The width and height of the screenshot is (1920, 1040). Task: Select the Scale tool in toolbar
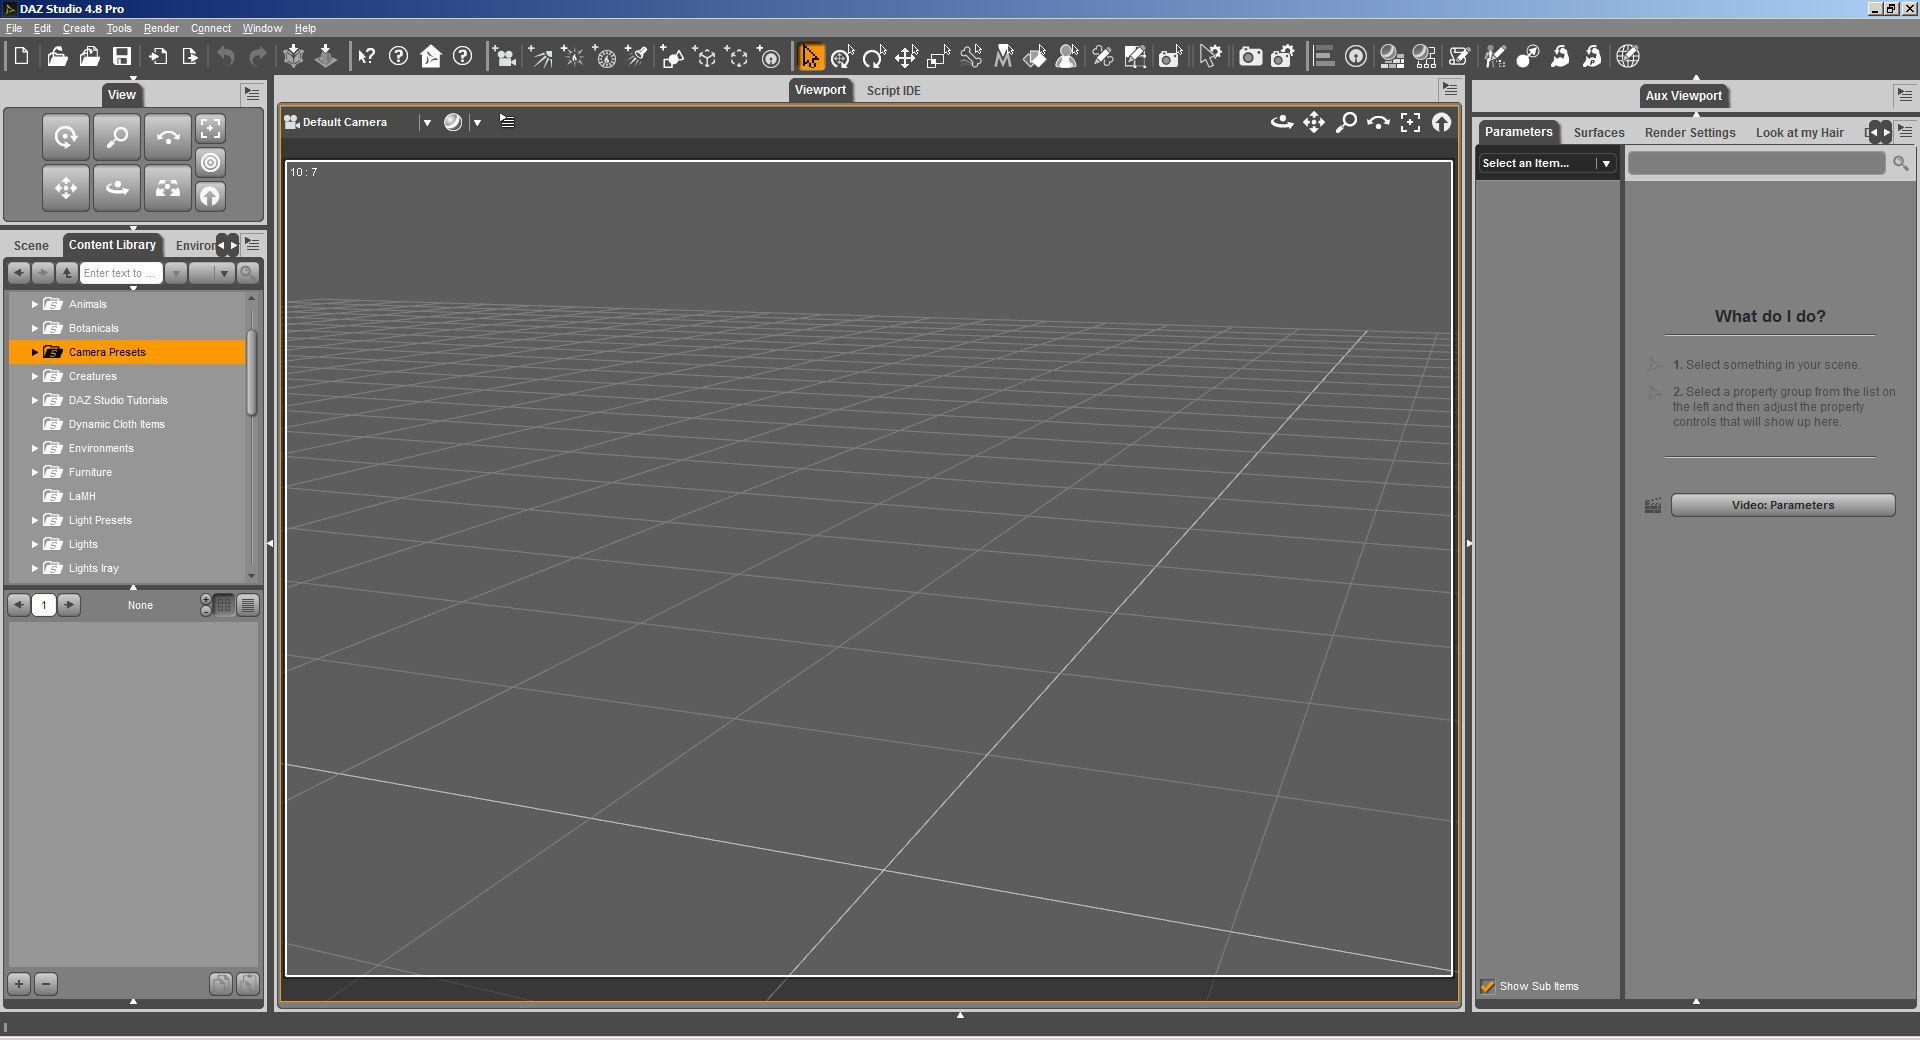[x=938, y=56]
